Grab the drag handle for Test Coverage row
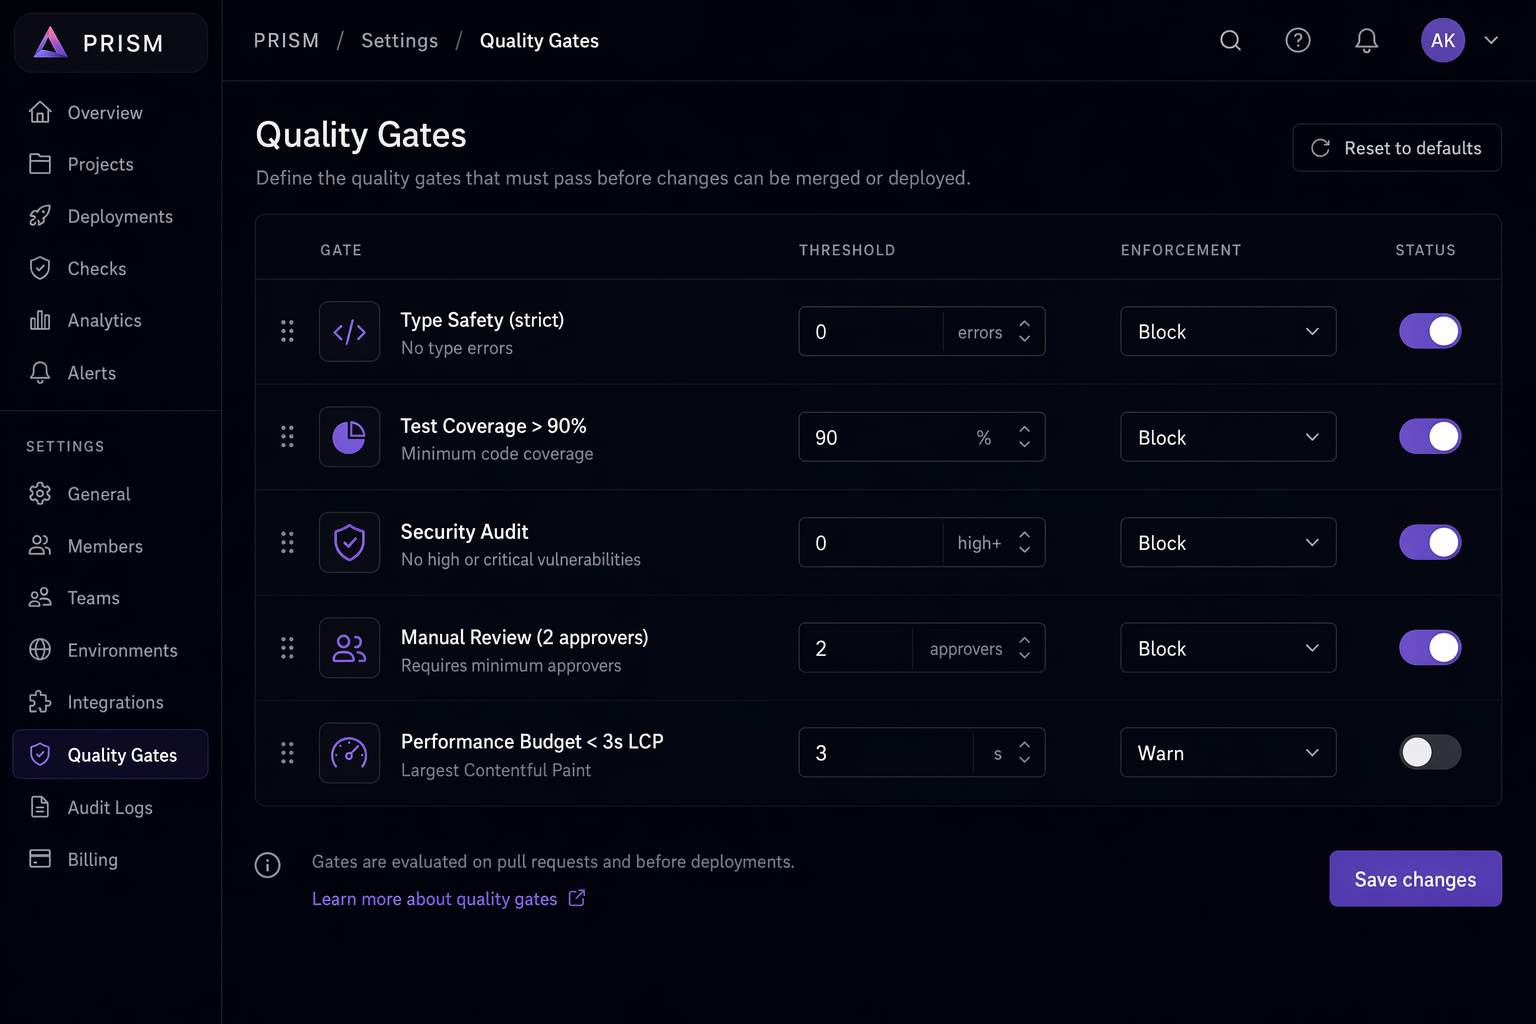 287,436
